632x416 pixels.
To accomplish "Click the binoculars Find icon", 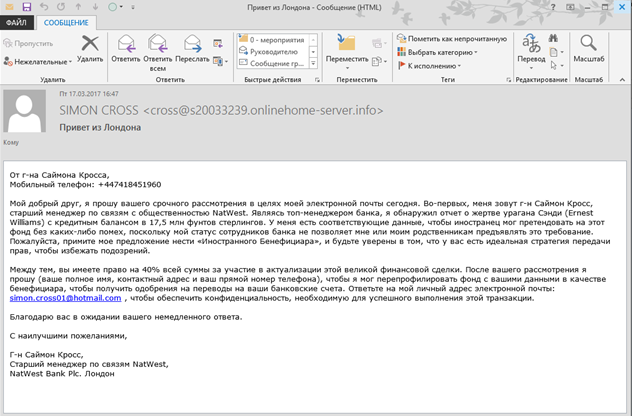I will point(553,38).
